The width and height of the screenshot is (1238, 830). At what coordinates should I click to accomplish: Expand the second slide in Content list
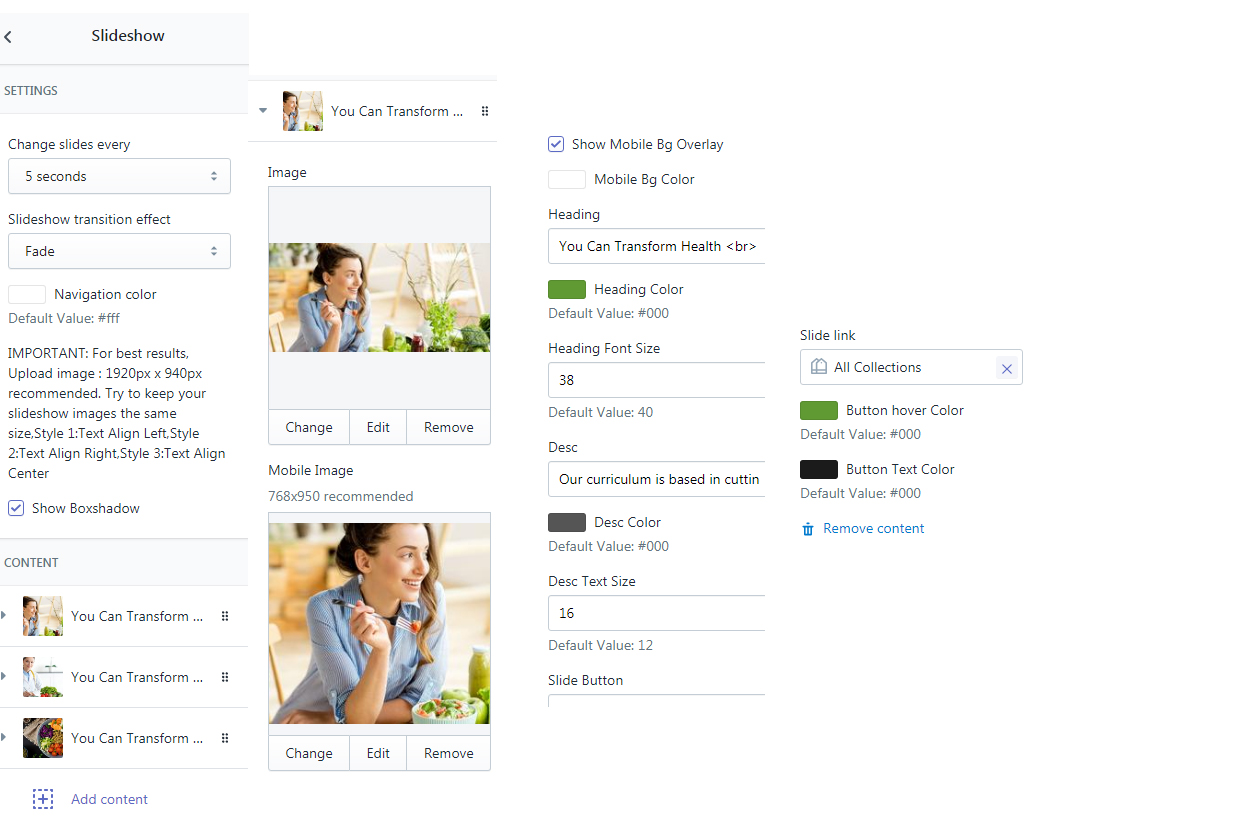pyautogui.click(x=4, y=677)
